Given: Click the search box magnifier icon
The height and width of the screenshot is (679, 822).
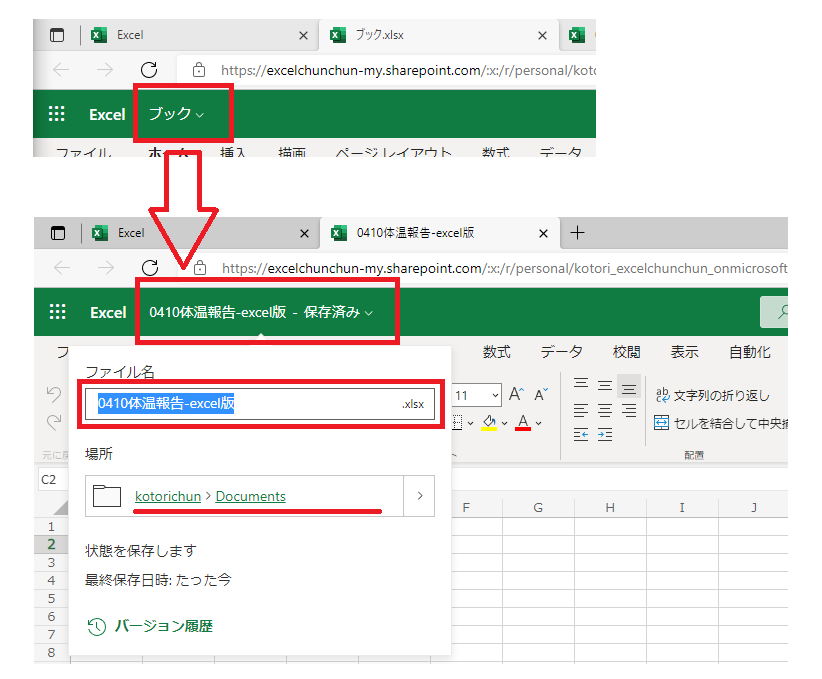Looking at the screenshot, I should 782,312.
